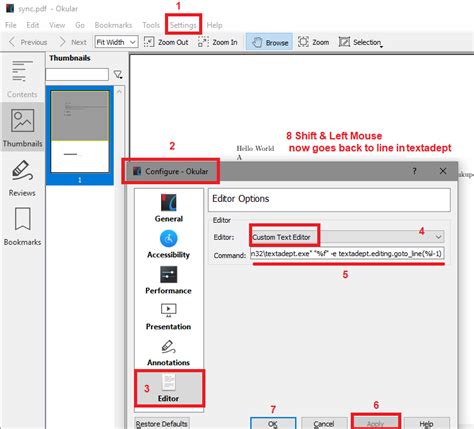Image resolution: width=474 pixels, height=429 pixels.
Task: Open the Edit menu
Action: pyautogui.click(x=33, y=25)
